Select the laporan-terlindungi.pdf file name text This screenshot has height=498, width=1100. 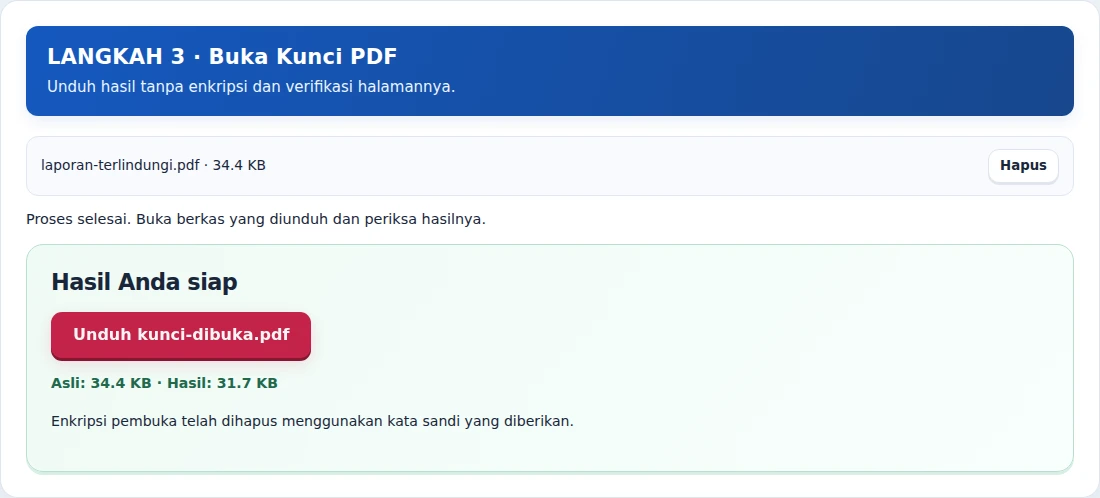pos(120,166)
